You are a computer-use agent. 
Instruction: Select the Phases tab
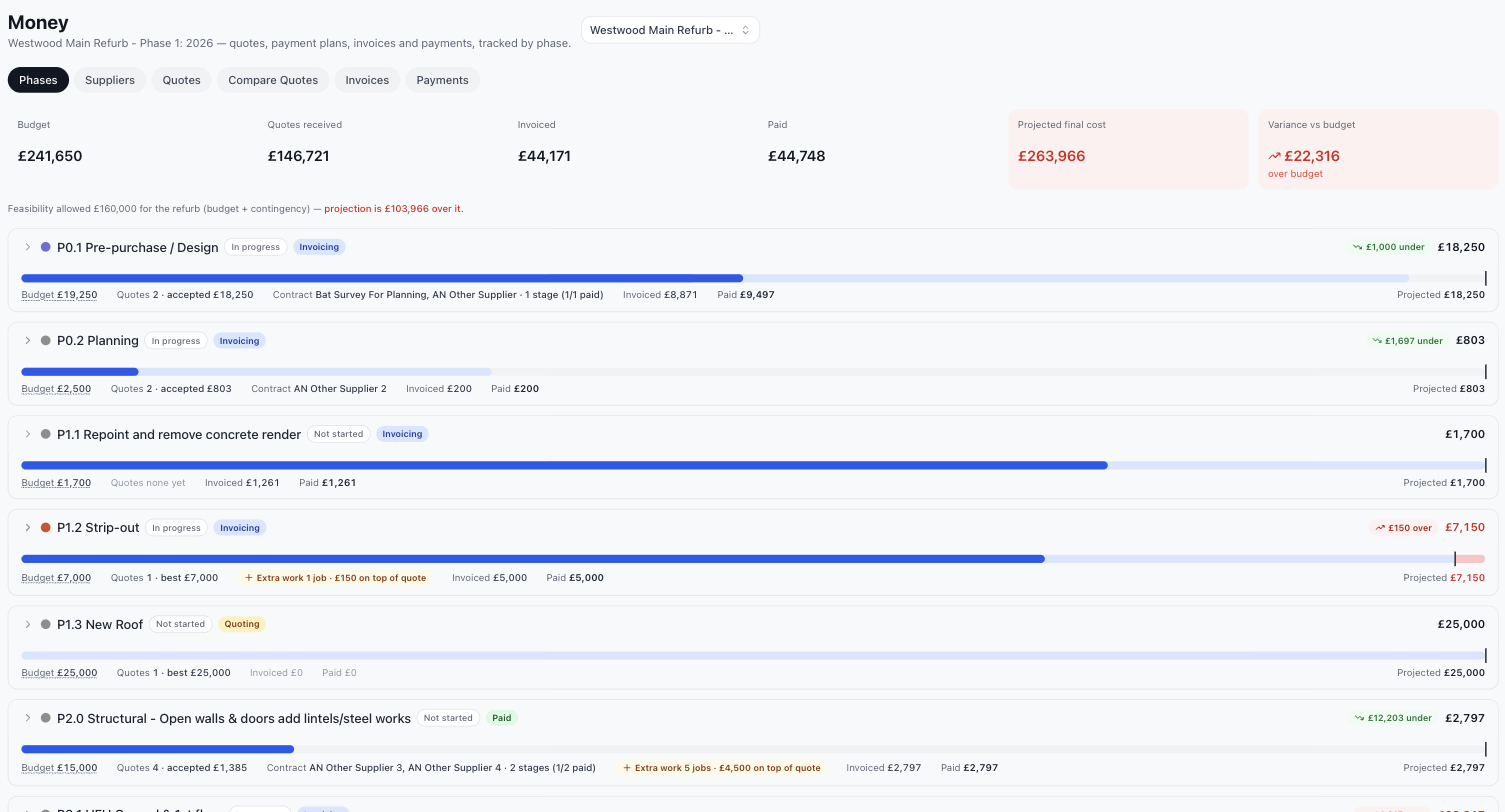(x=38, y=80)
